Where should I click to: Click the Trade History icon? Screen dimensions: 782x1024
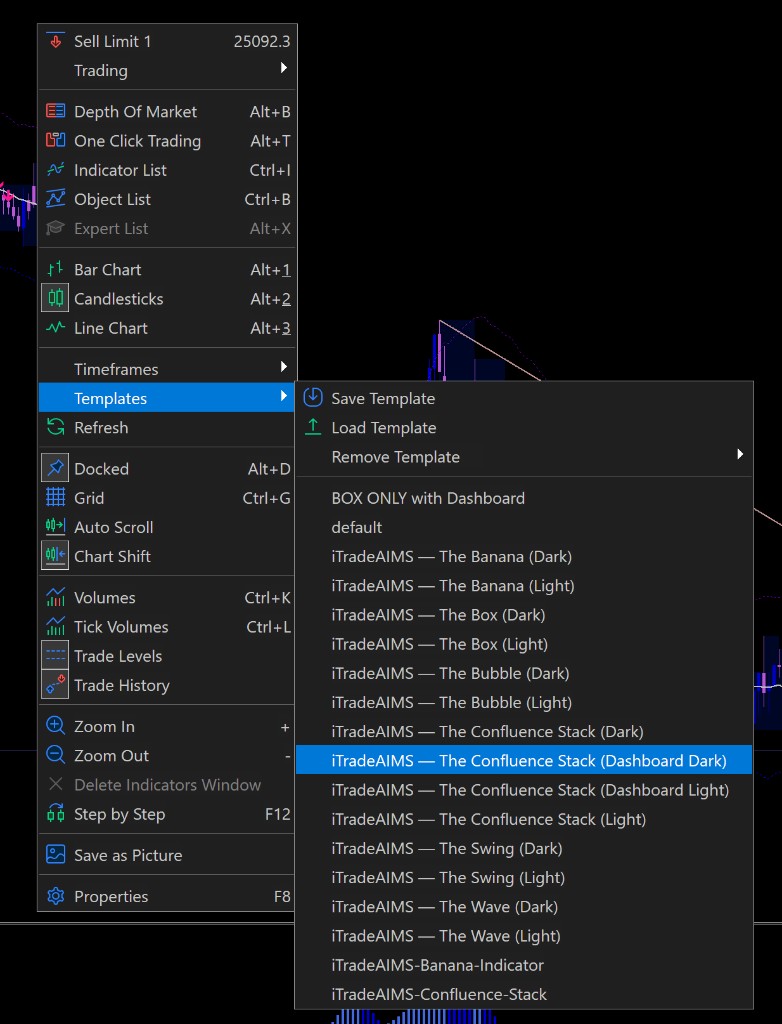click(x=56, y=685)
